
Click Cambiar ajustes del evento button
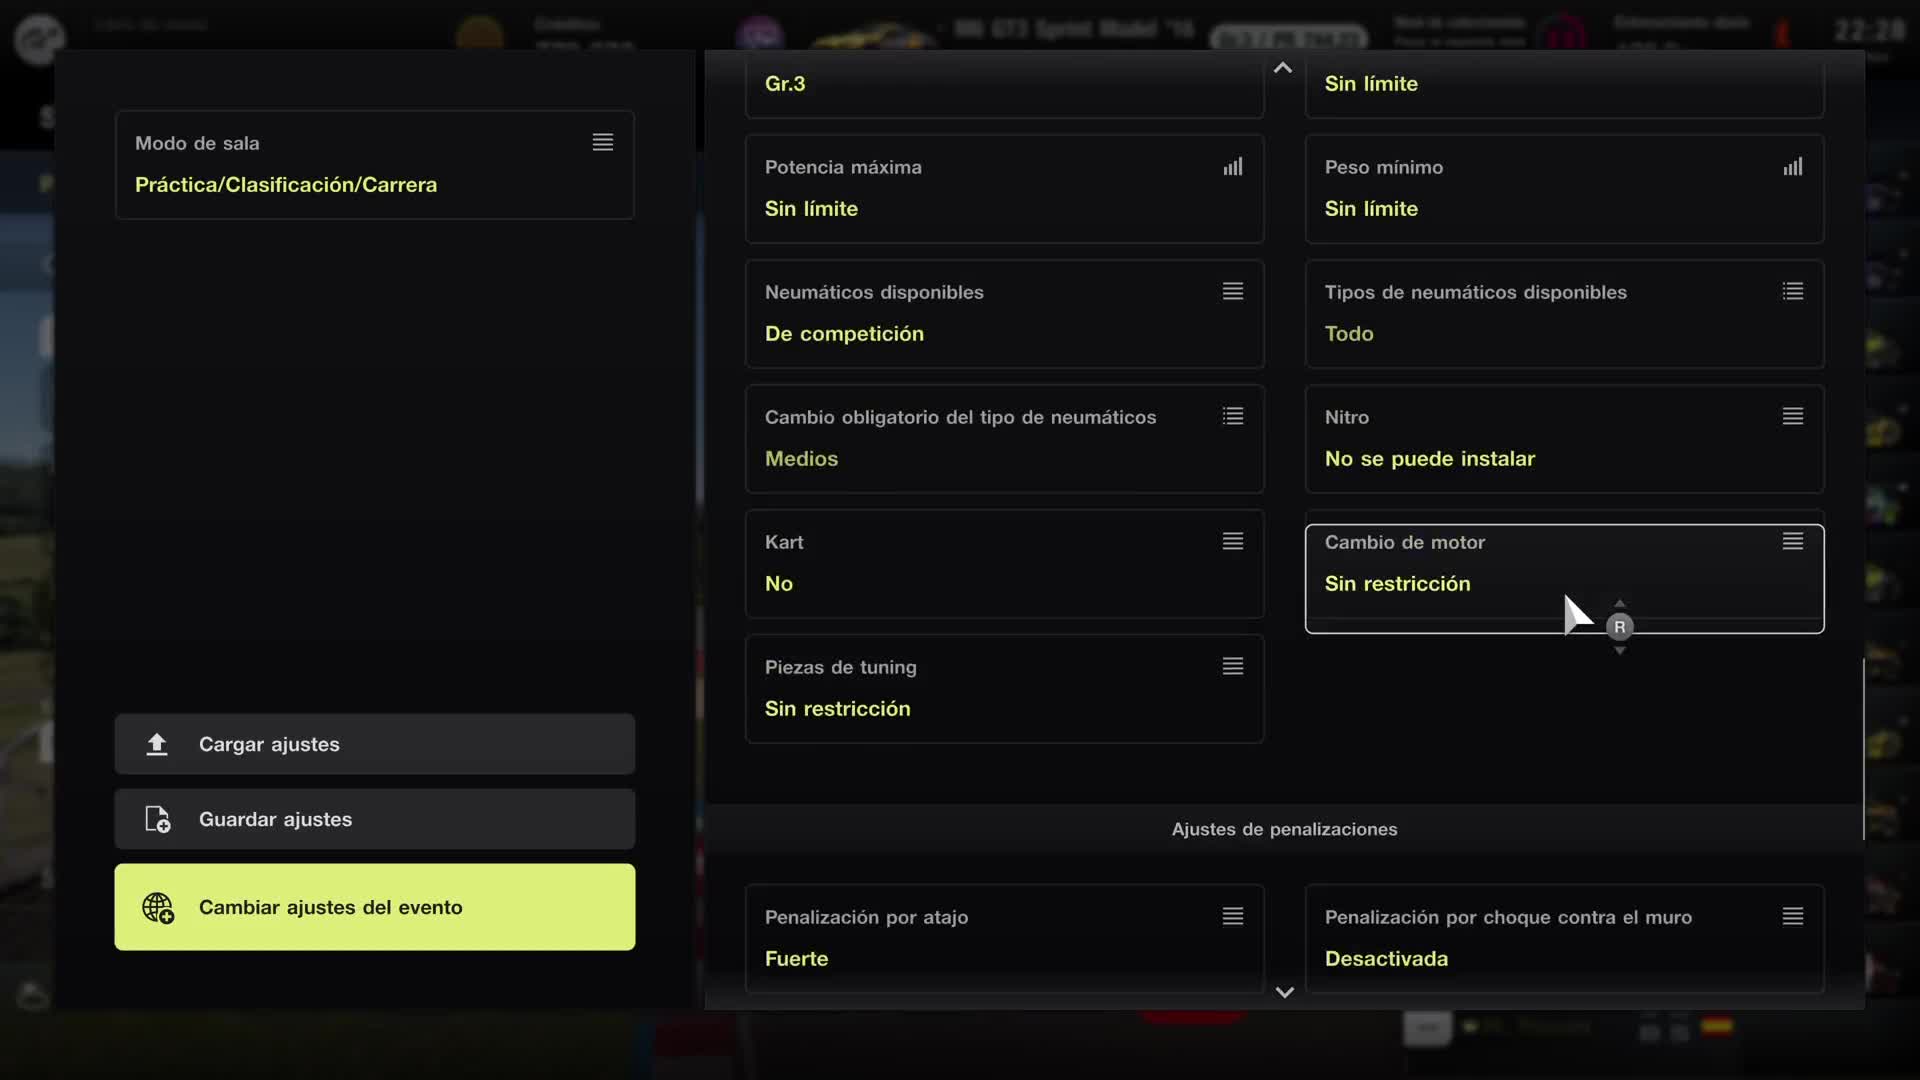(375, 907)
